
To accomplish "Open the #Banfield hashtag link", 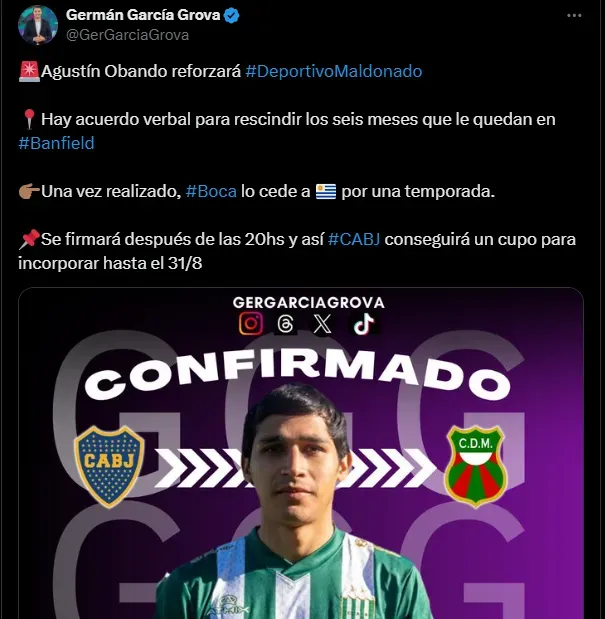I will [56, 143].
